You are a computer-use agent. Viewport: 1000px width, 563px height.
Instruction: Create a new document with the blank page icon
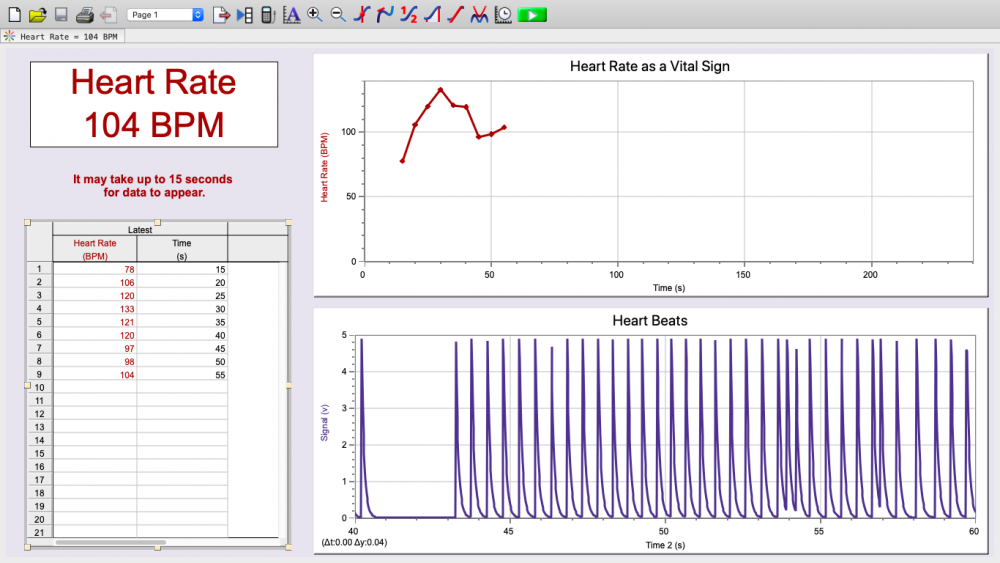14,15
